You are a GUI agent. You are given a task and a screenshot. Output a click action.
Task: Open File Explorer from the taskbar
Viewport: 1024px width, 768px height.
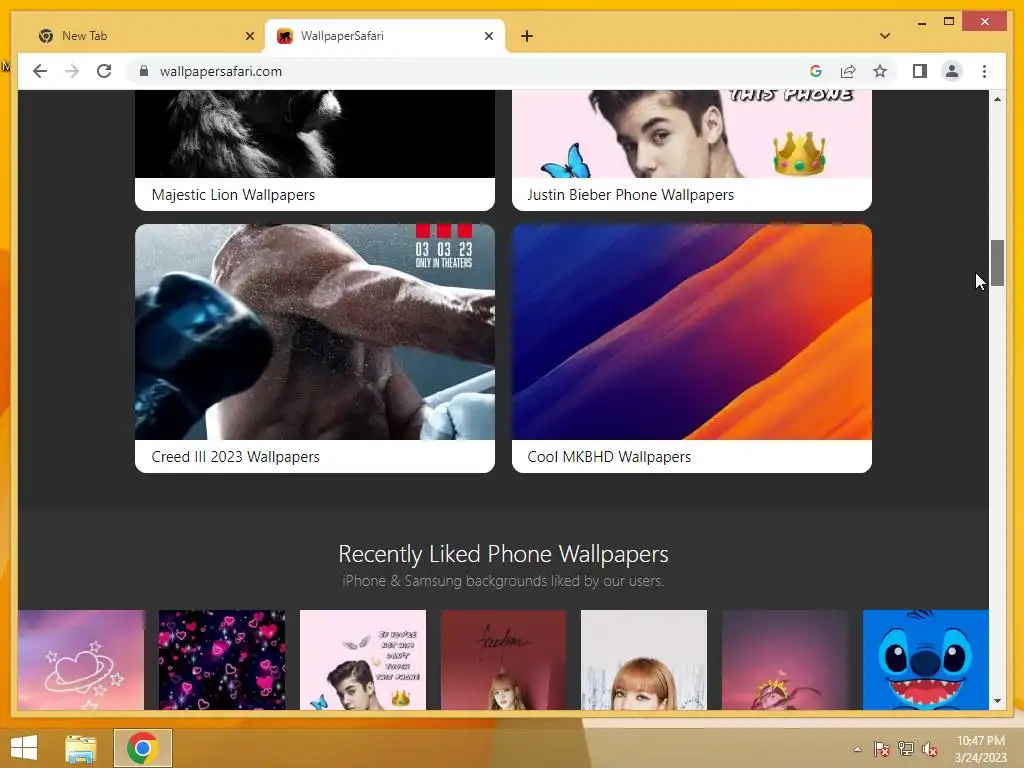click(x=81, y=748)
